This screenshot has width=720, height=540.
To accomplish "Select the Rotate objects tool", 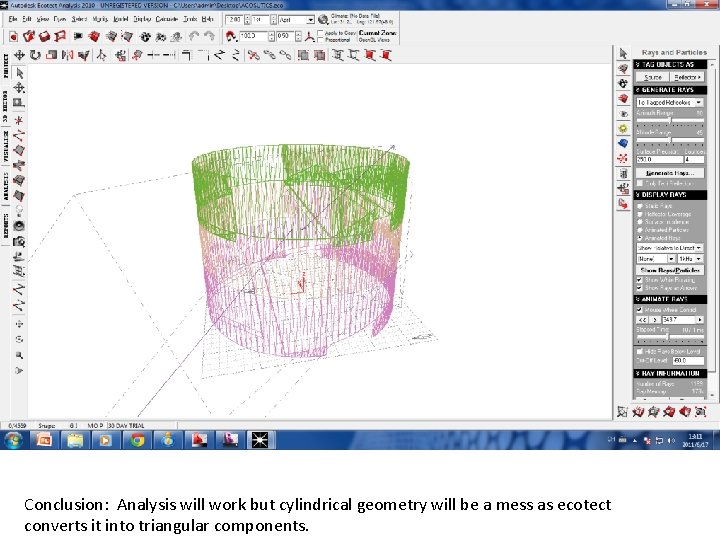I will 35,56.
